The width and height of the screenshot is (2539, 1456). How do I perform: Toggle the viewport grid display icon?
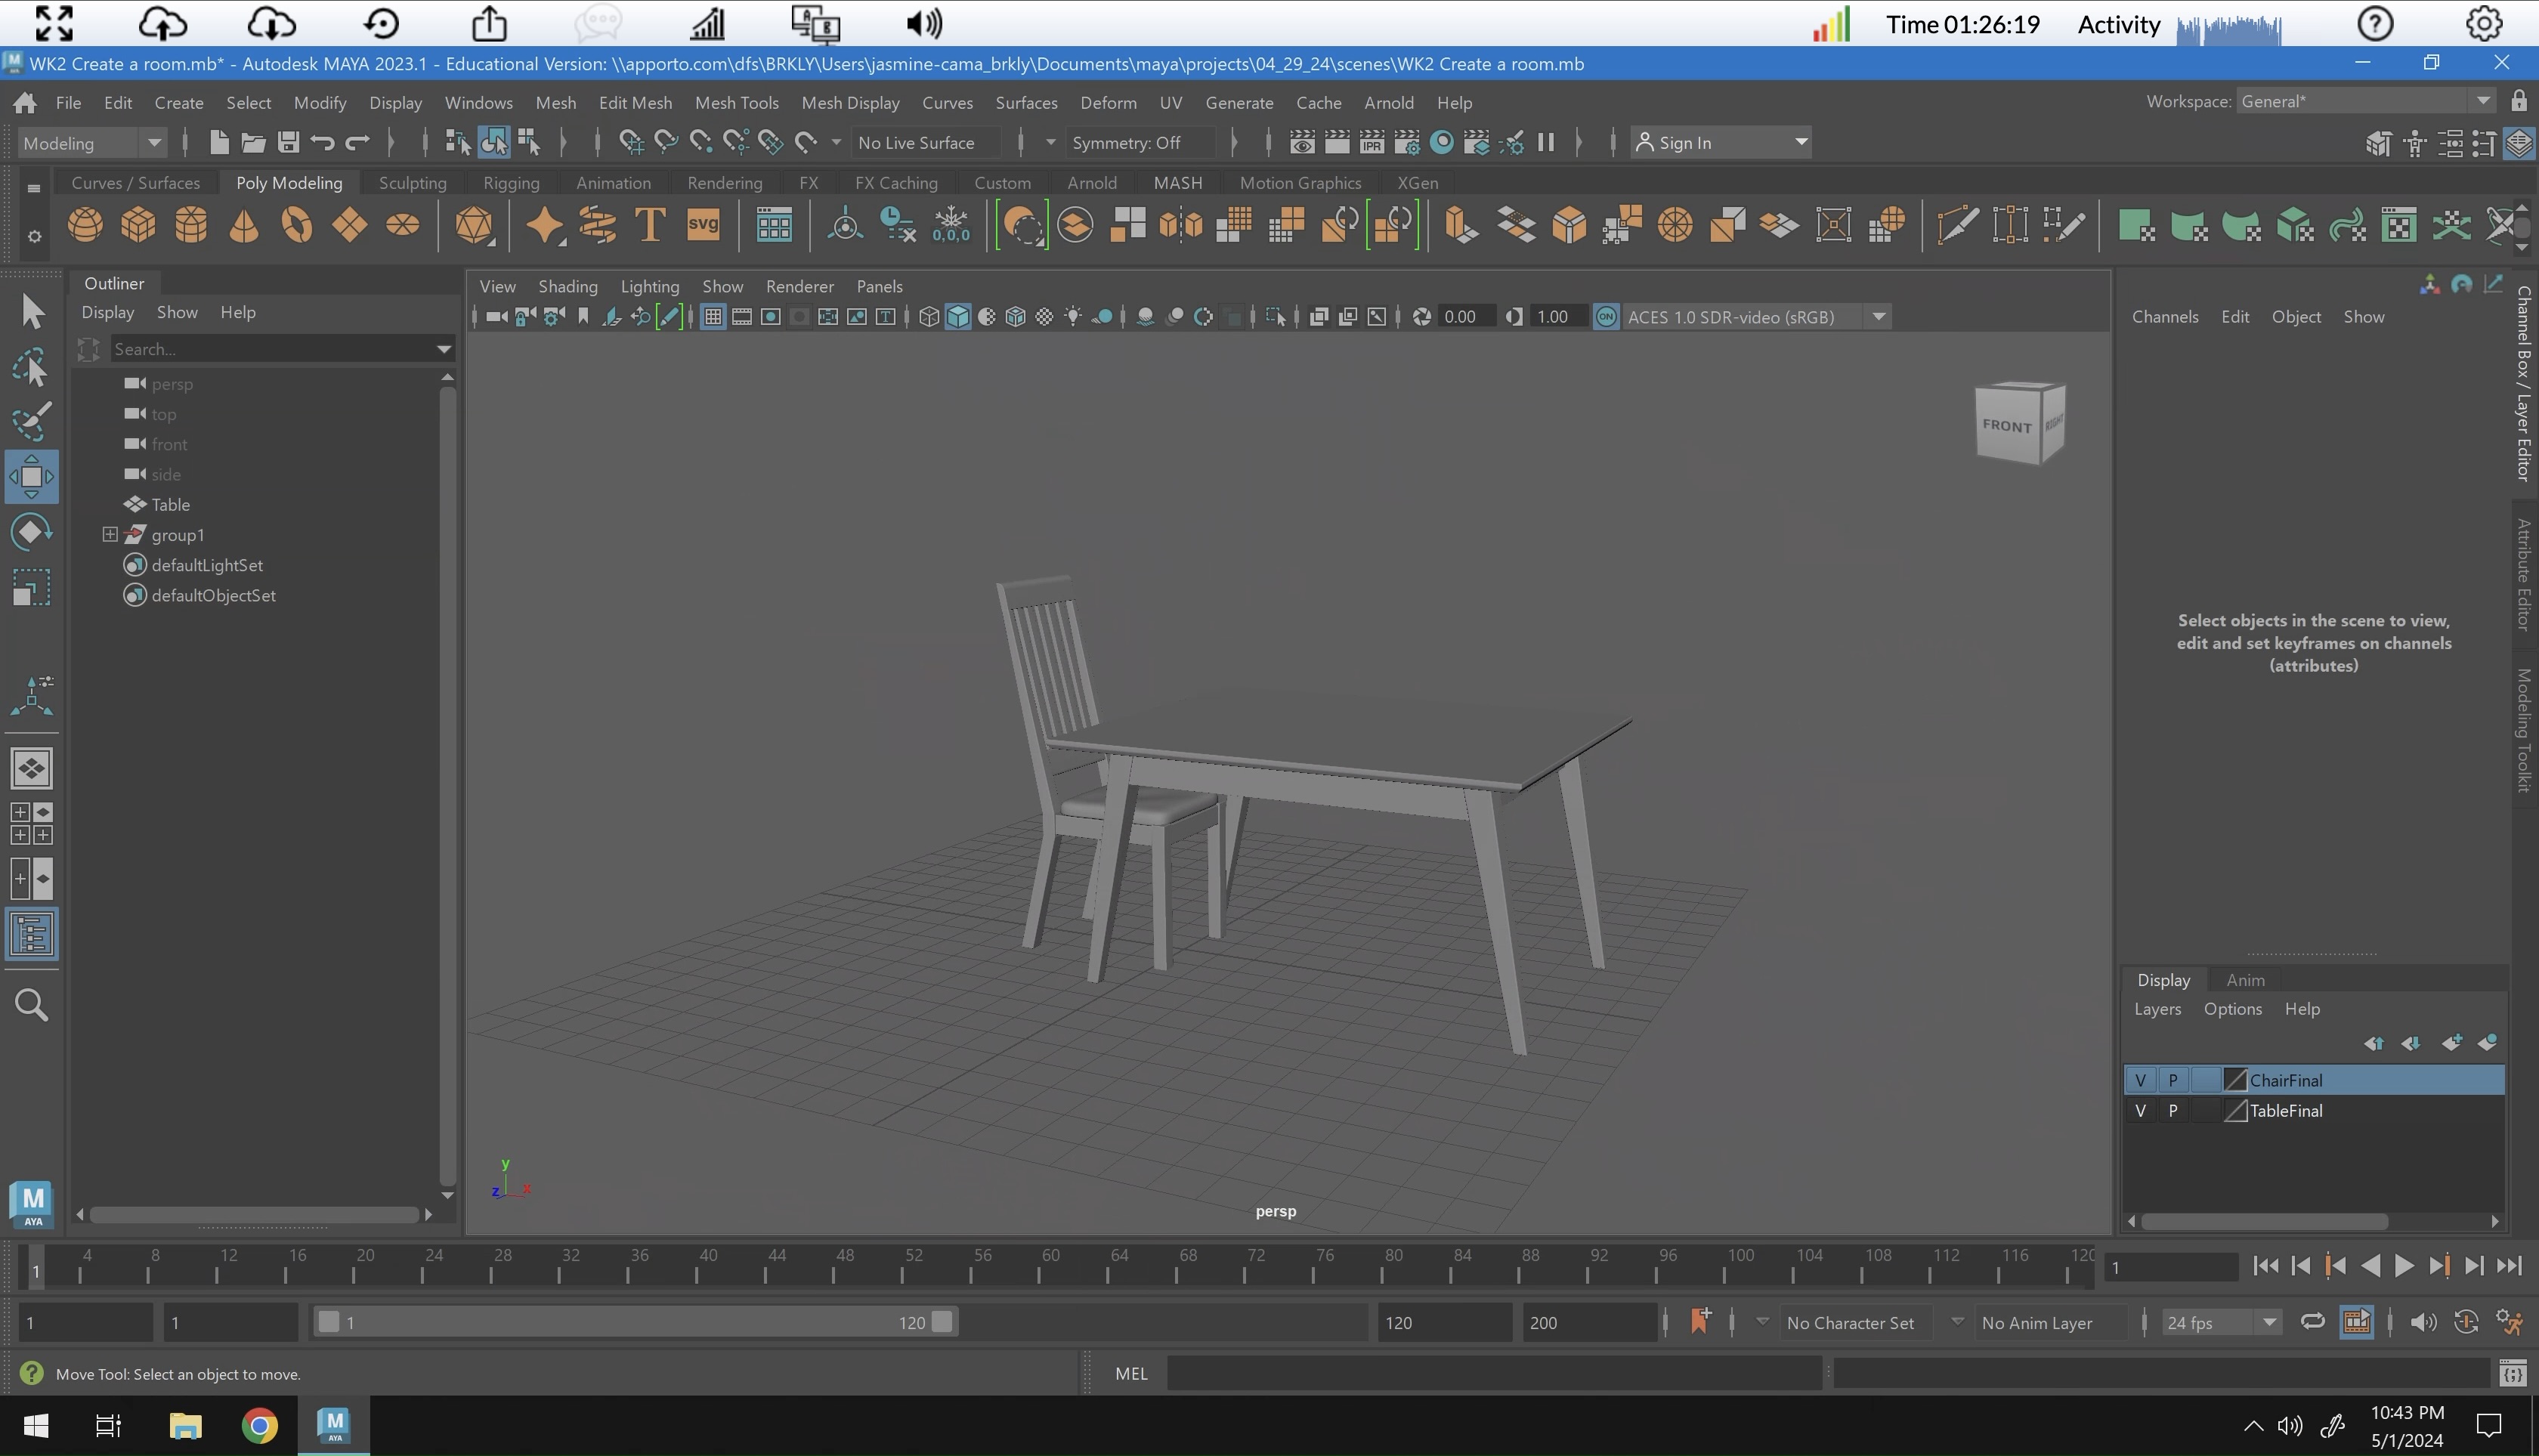click(x=712, y=317)
